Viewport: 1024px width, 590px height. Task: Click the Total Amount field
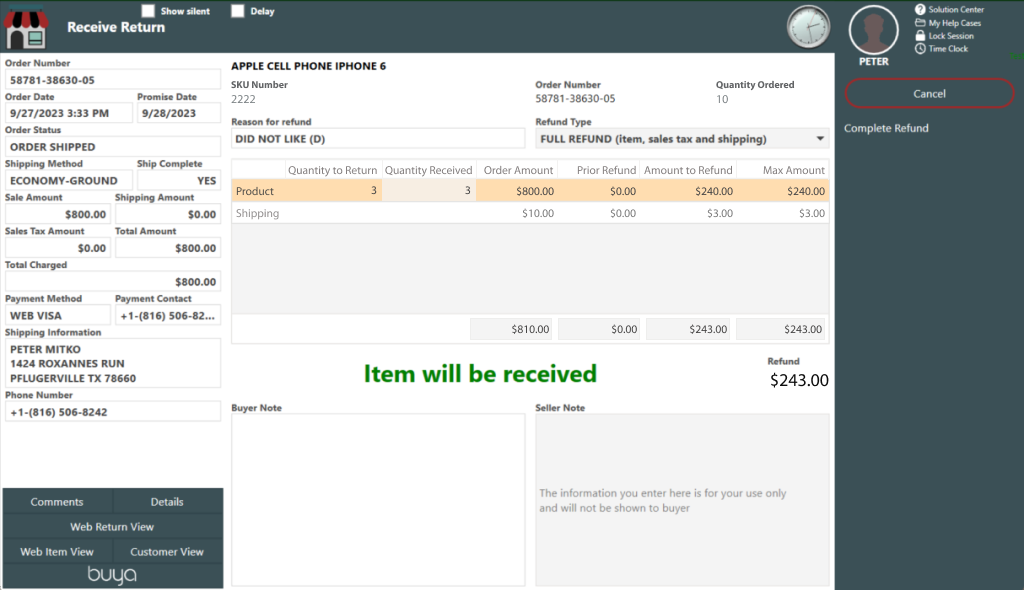tap(168, 248)
